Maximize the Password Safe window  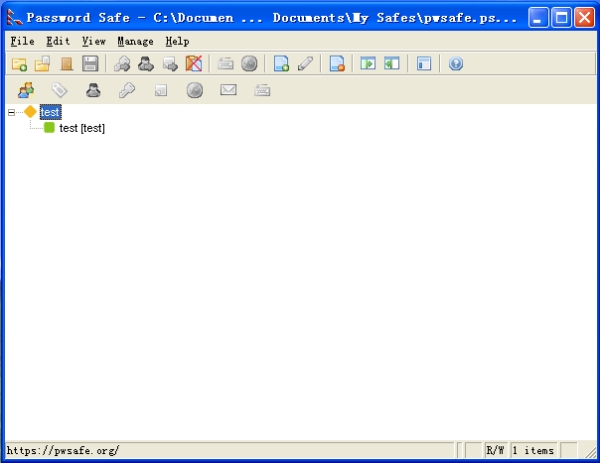click(561, 18)
